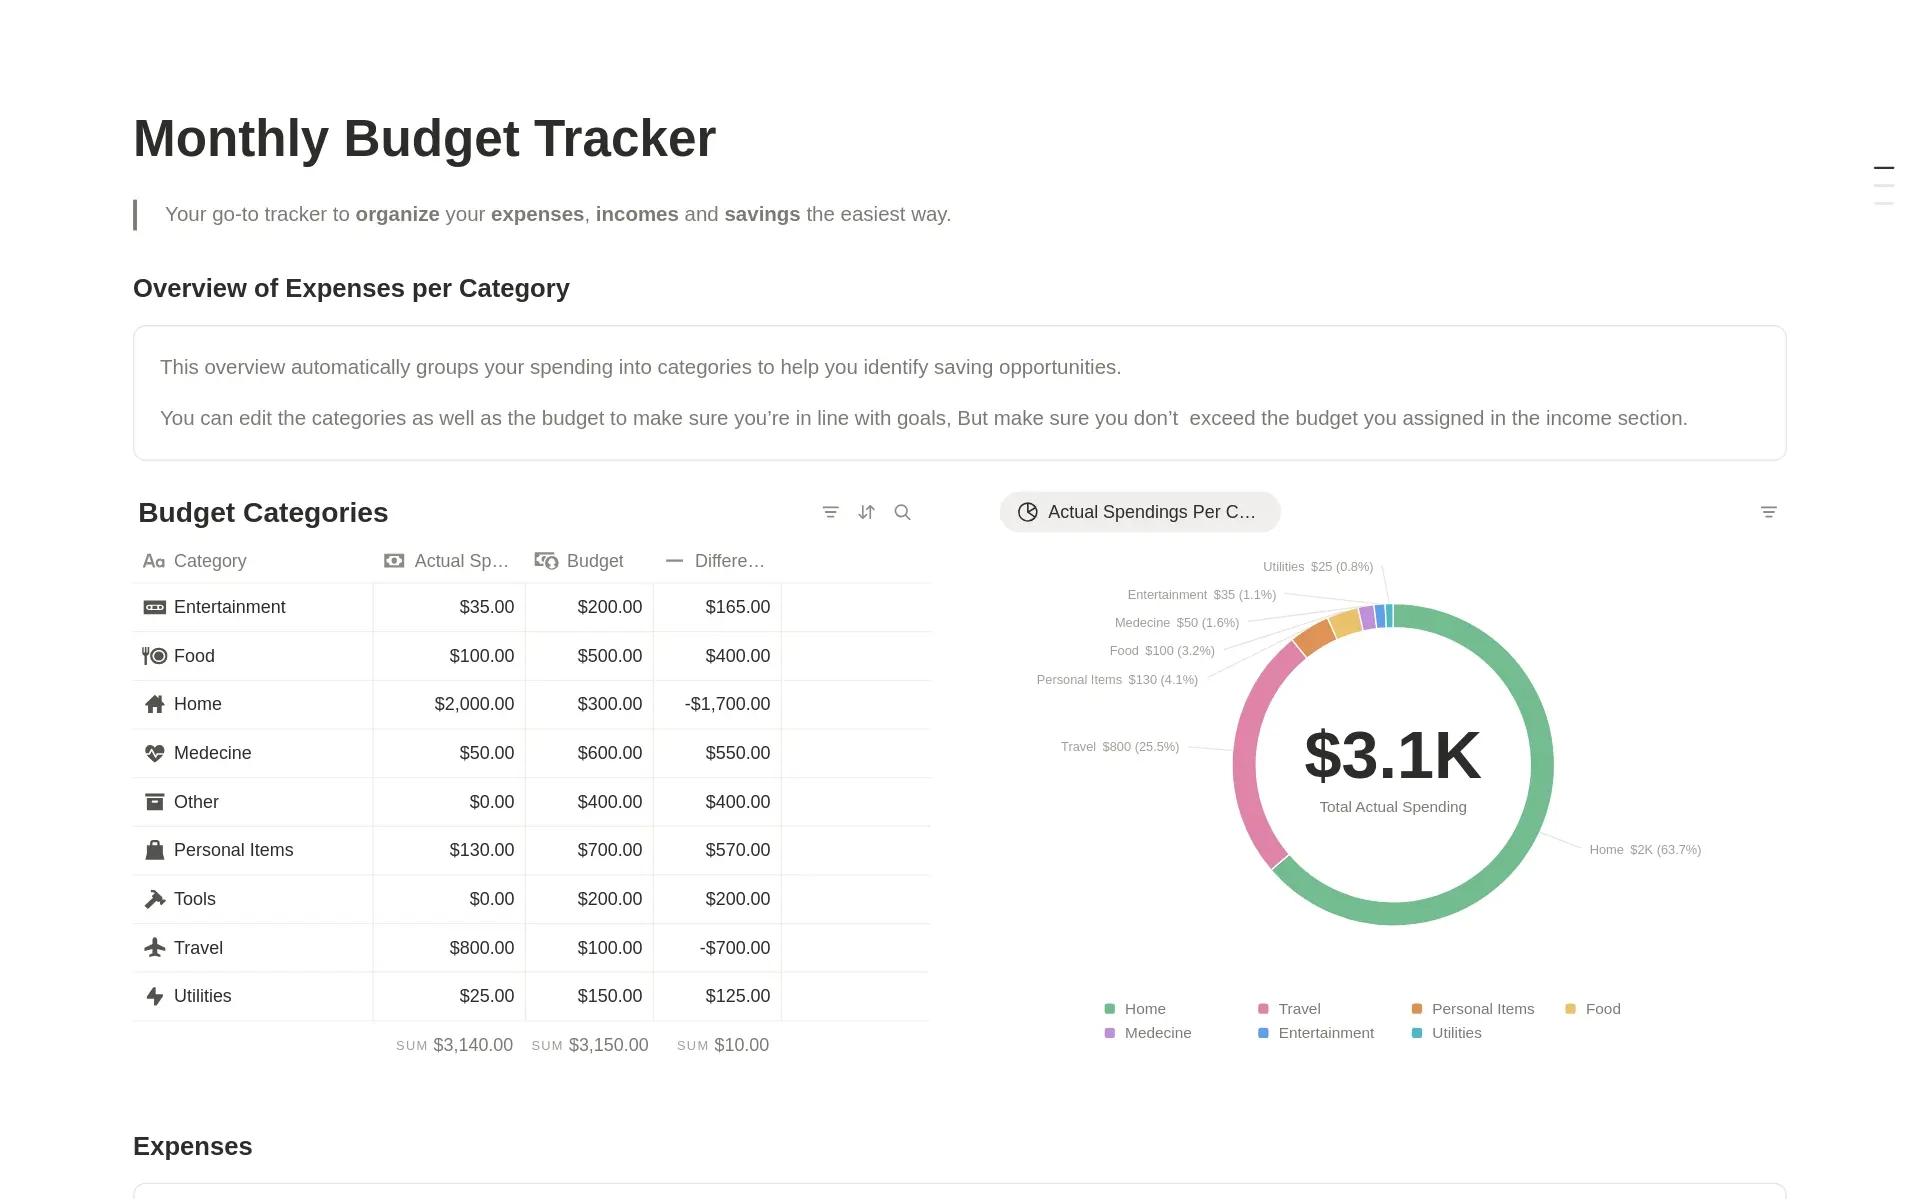1920x1199 pixels.
Task: Open the Differe… column header menu
Action: (716, 561)
